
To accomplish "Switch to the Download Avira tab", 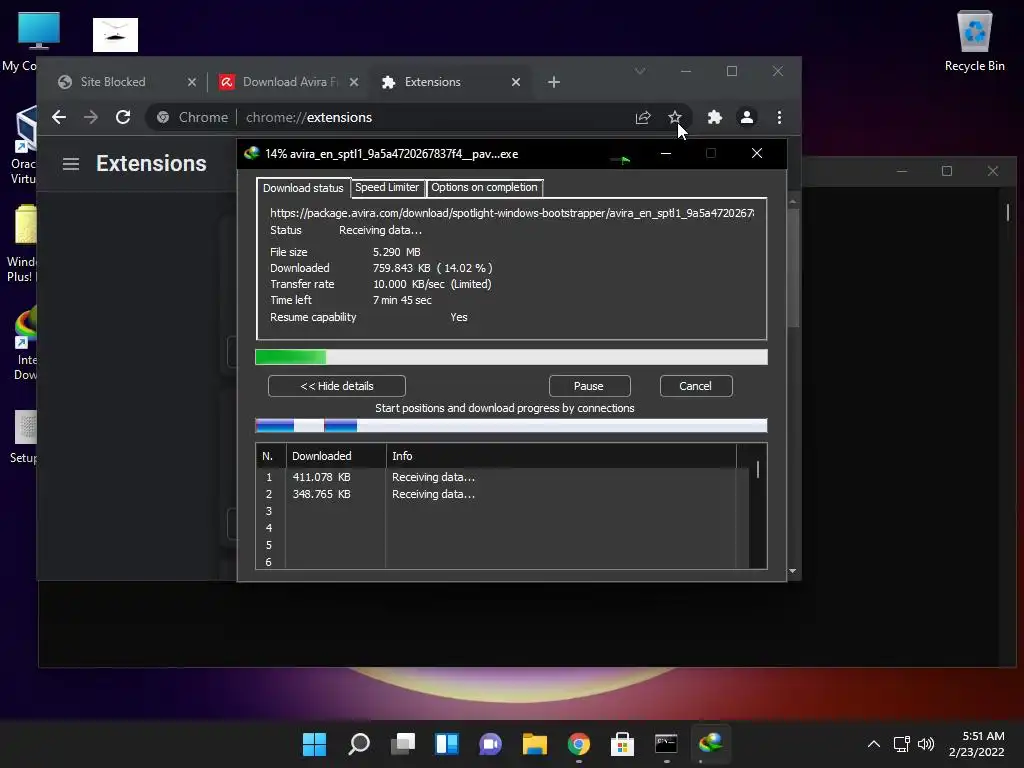I will pyautogui.click(x=289, y=82).
